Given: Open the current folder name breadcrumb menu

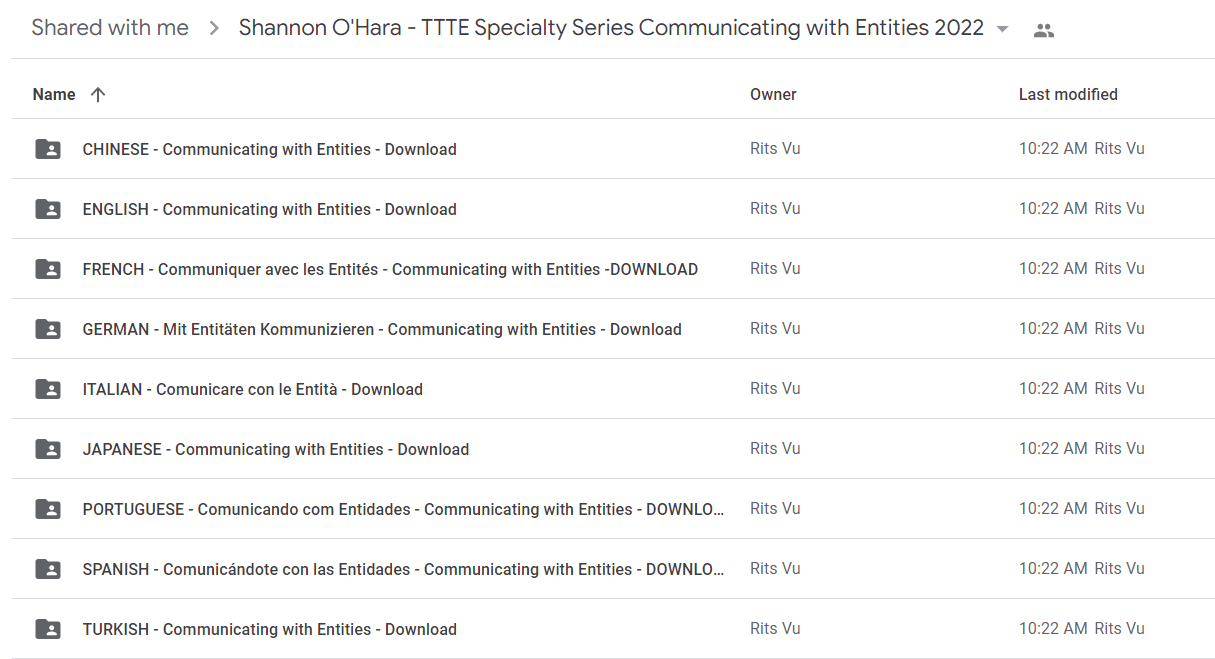Looking at the screenshot, I should pyautogui.click(x=611, y=28).
